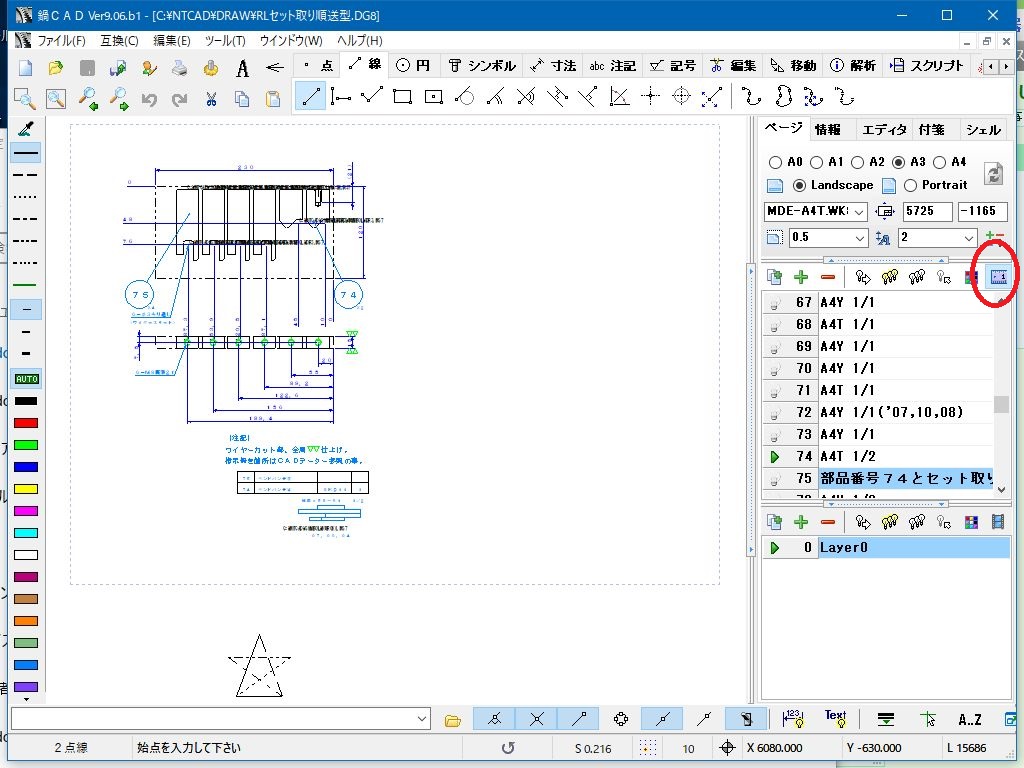Remove layer with the red minus icon
Image resolution: width=1024 pixels, height=768 pixels.
828,522
